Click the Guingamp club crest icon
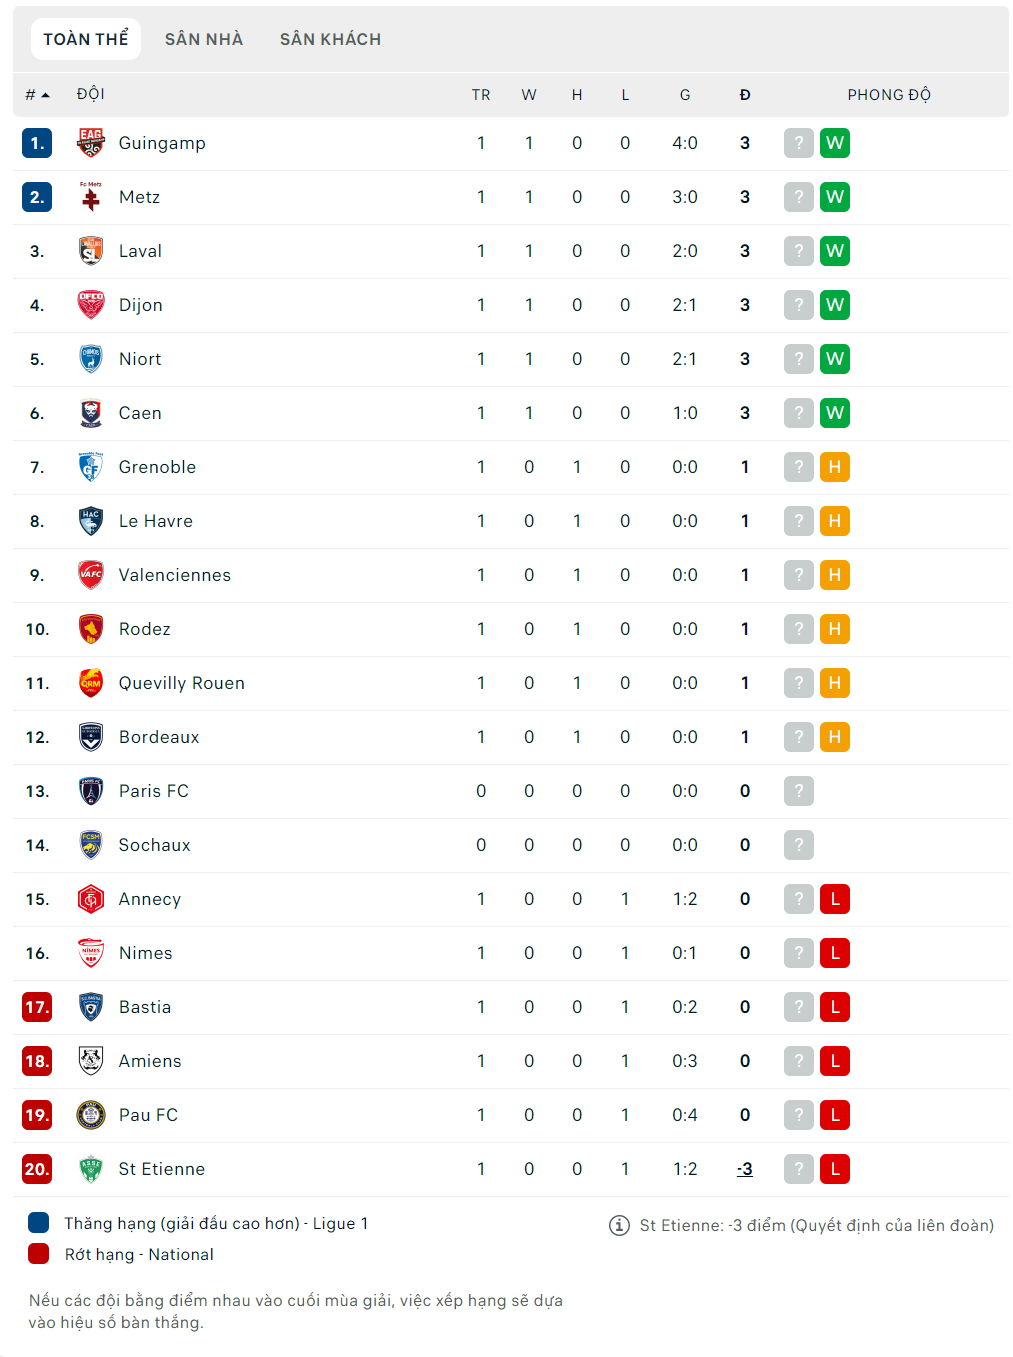 [91, 143]
